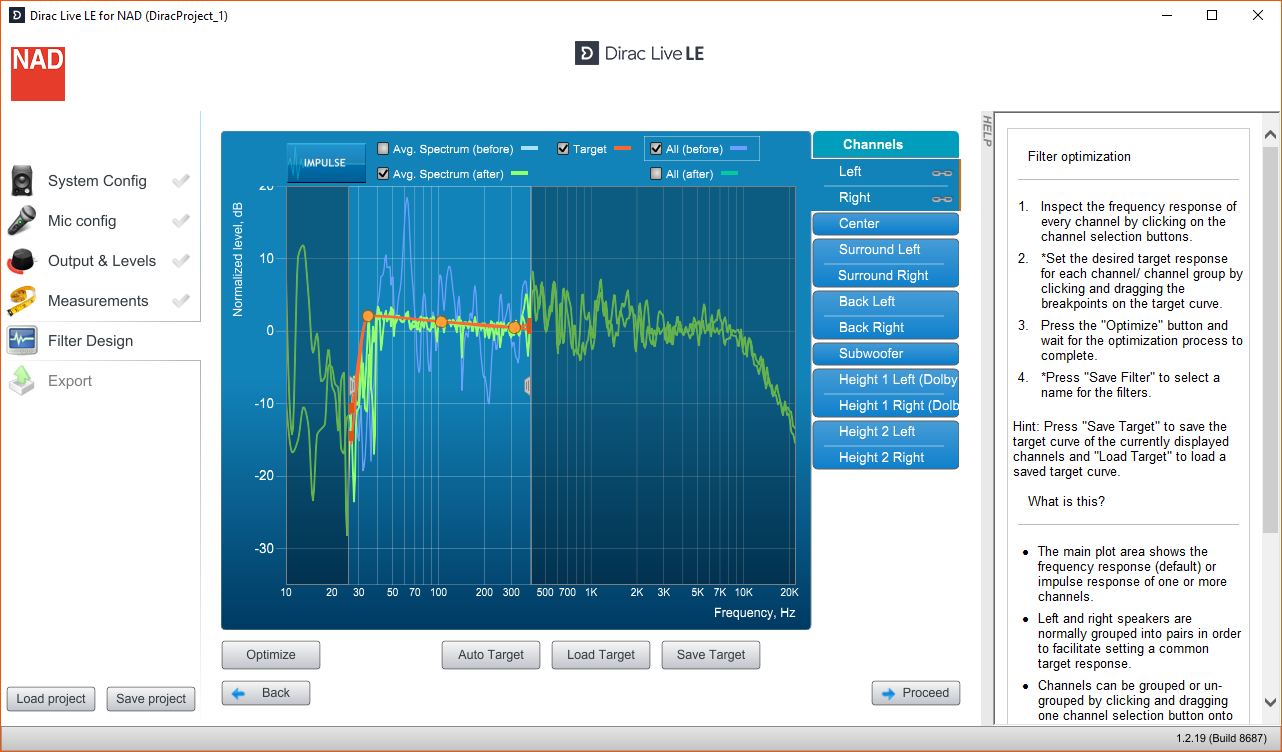Screen dimensions: 1282x752
Task: Click the orange target breakpoint near 300 Hz
Action: (x=514, y=328)
